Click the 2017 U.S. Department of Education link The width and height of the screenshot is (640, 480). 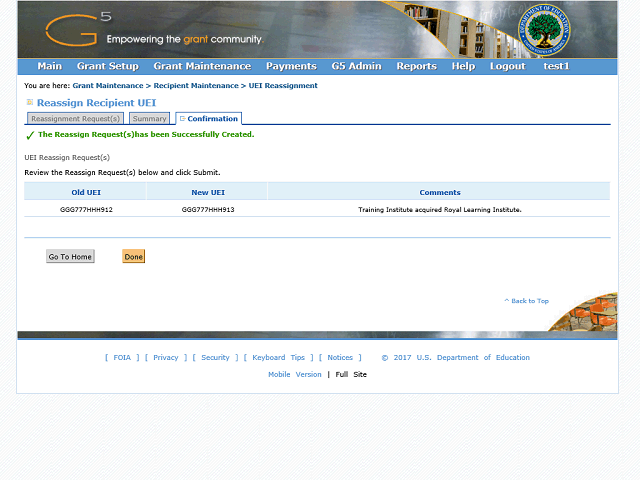pyautogui.click(x=456, y=358)
